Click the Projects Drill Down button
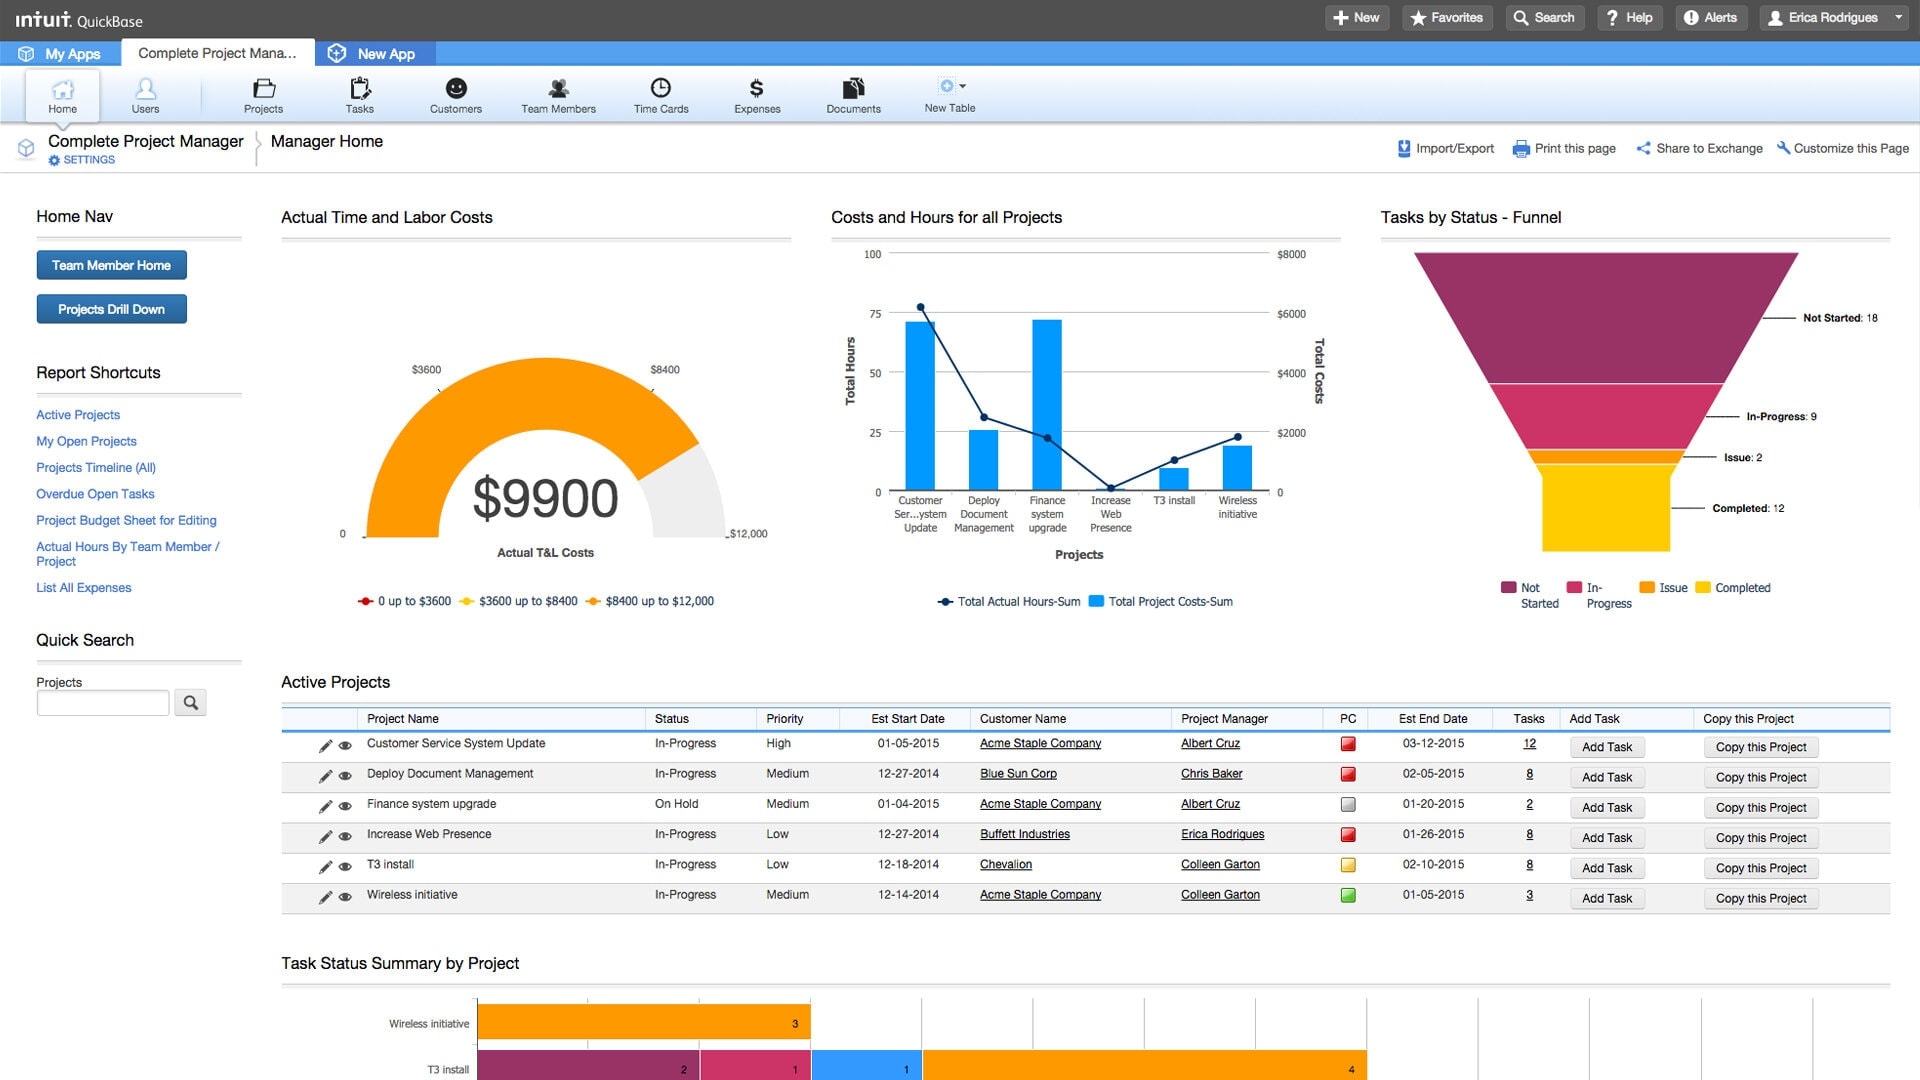This screenshot has height=1080, width=1920. pyautogui.click(x=111, y=309)
